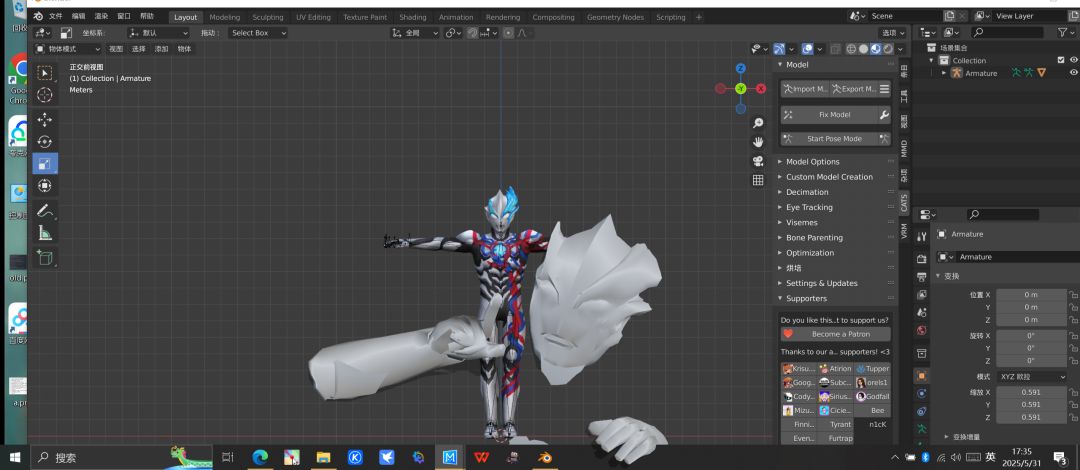The height and width of the screenshot is (470, 1080).
Task: Select the Select Box tool in left toolbar
Action: tap(45, 73)
